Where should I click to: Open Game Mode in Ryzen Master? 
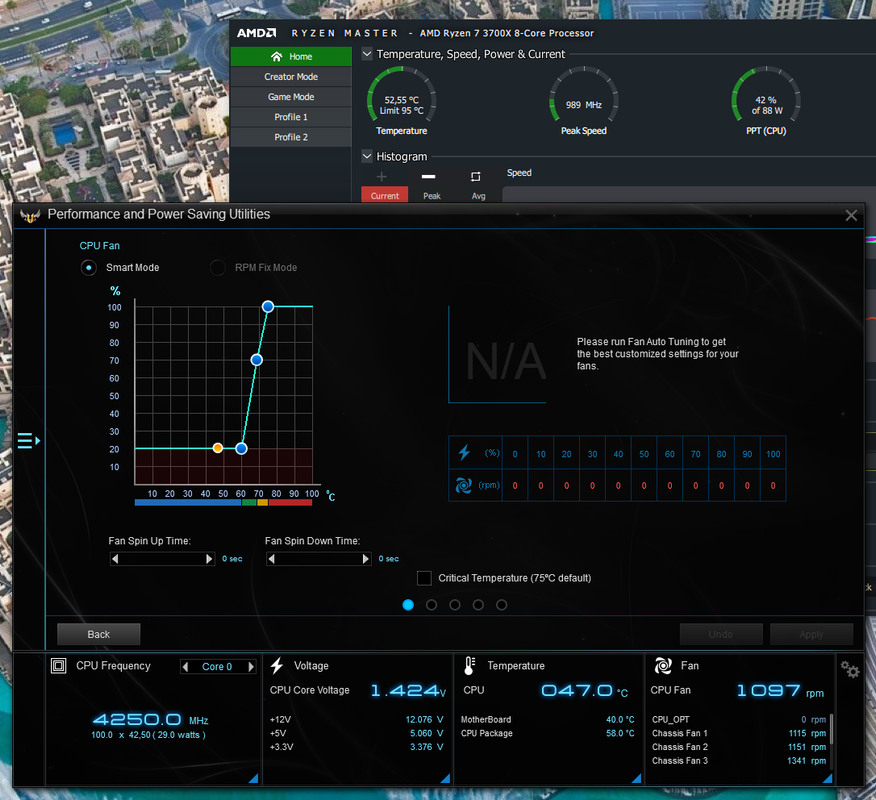[291, 97]
